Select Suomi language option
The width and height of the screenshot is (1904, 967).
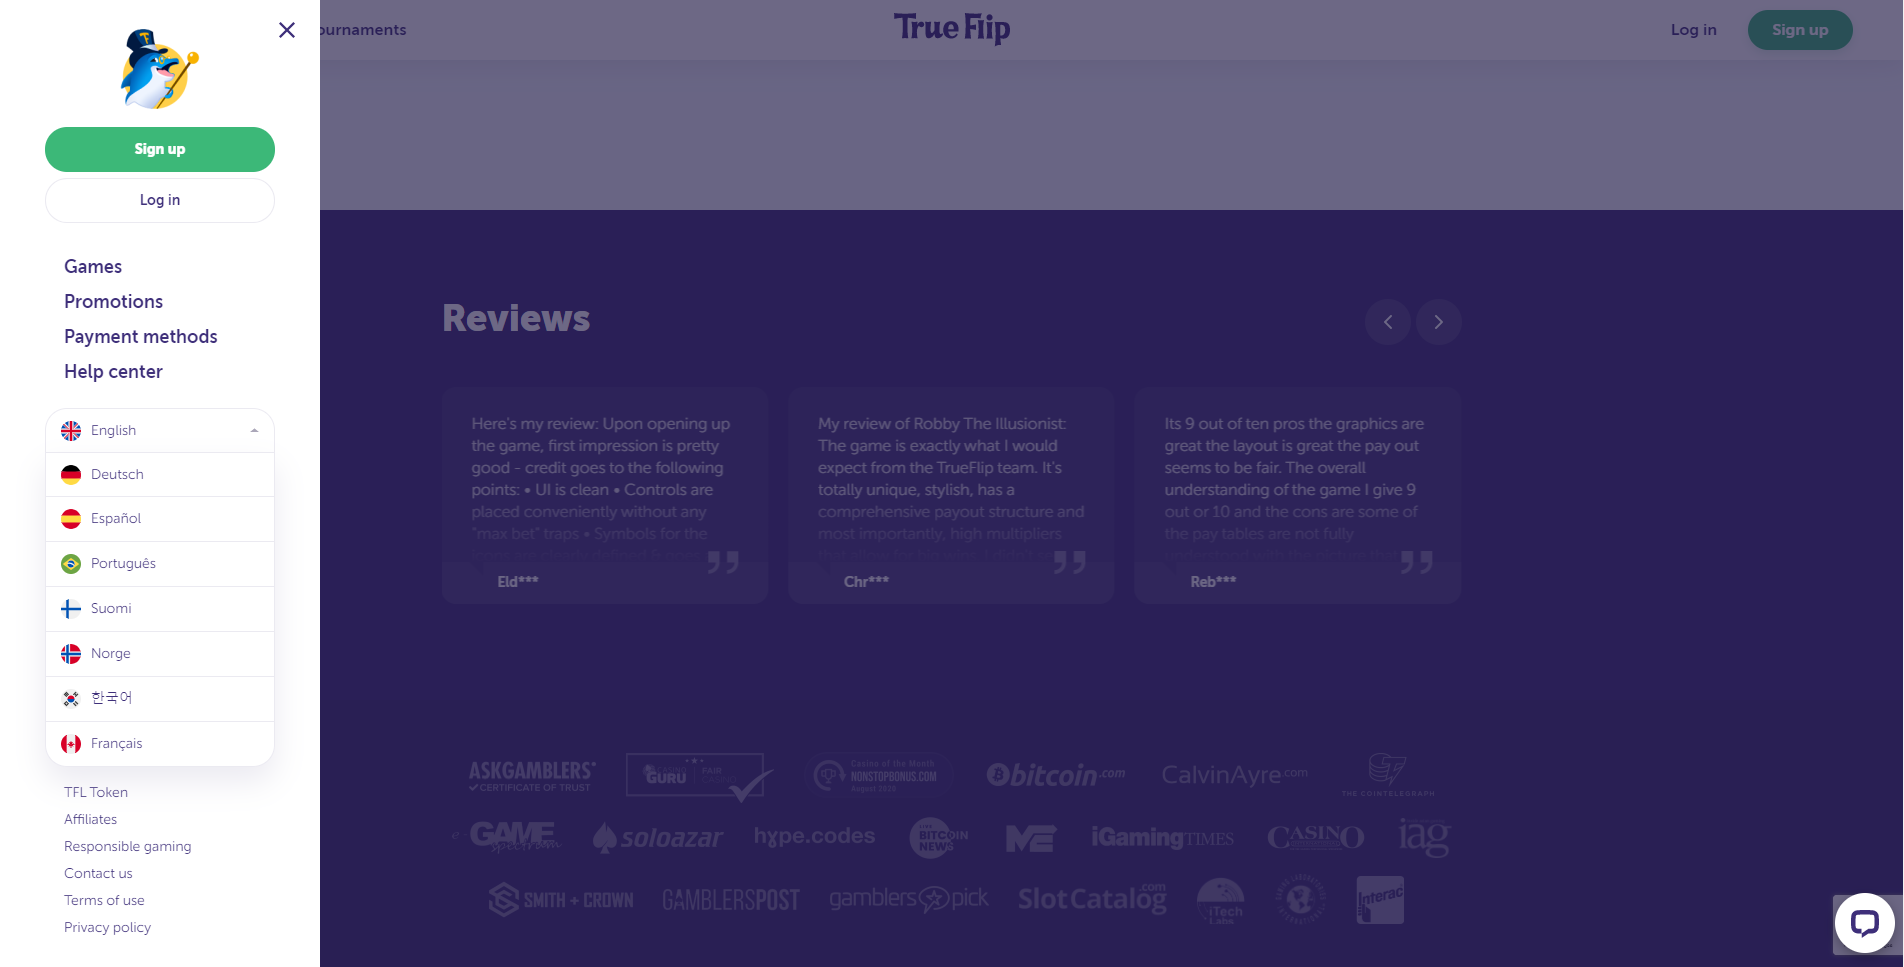click(x=160, y=608)
